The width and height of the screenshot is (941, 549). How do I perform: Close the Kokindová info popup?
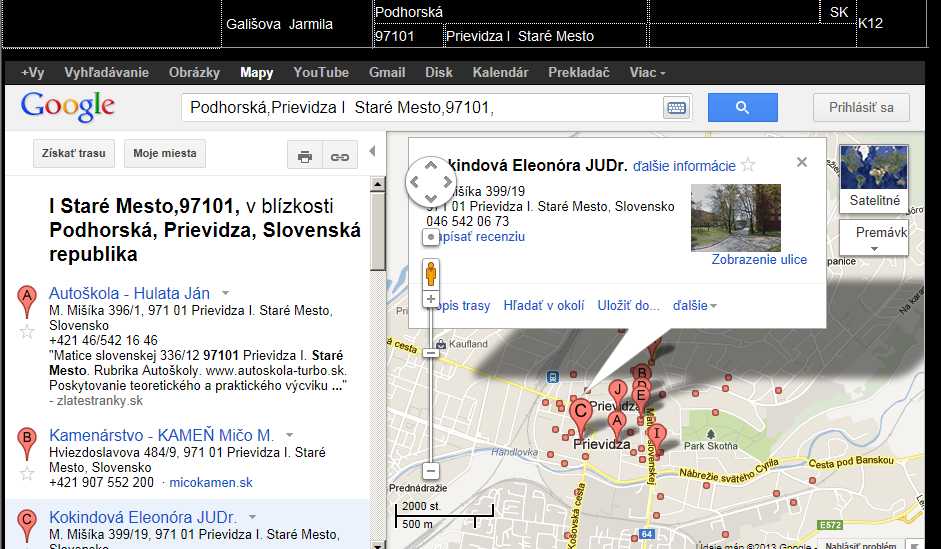pos(802,162)
